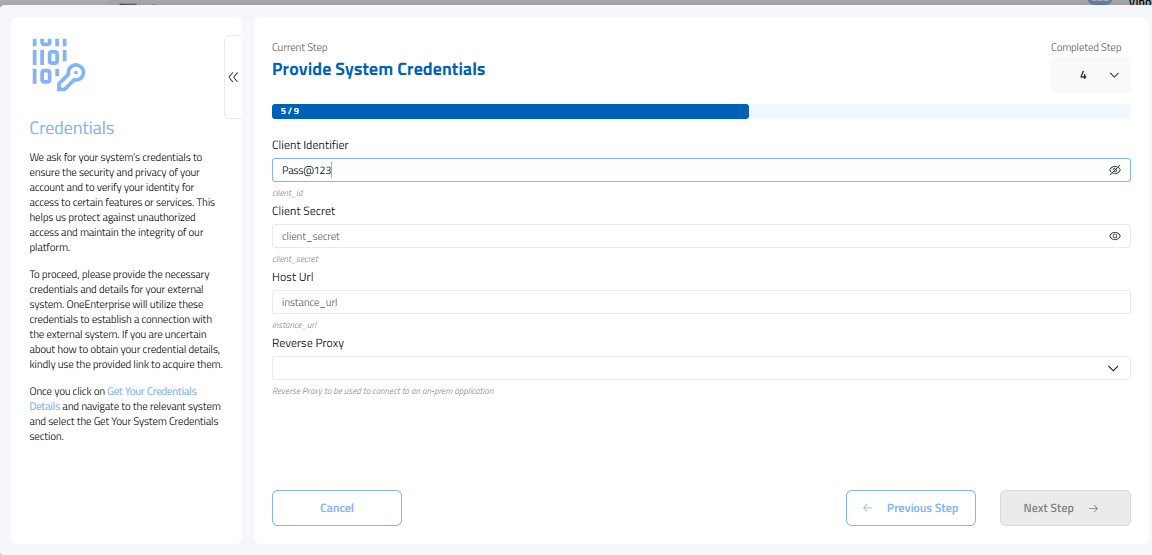Open the Completed Step dropdown
The height and width of the screenshot is (555, 1152).
[x=1090, y=75]
